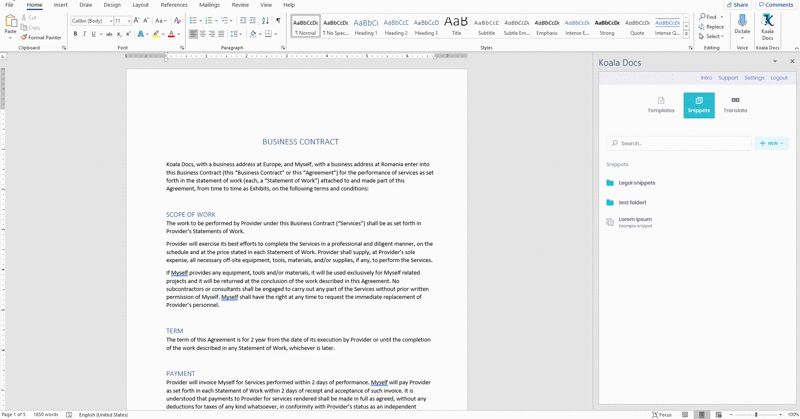Clear all formatting icon
Viewport: 800px width, 419px height.
(177, 21)
